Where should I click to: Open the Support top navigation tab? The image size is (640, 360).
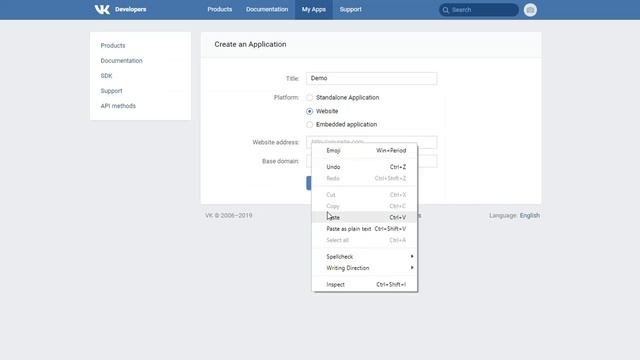tap(351, 9)
